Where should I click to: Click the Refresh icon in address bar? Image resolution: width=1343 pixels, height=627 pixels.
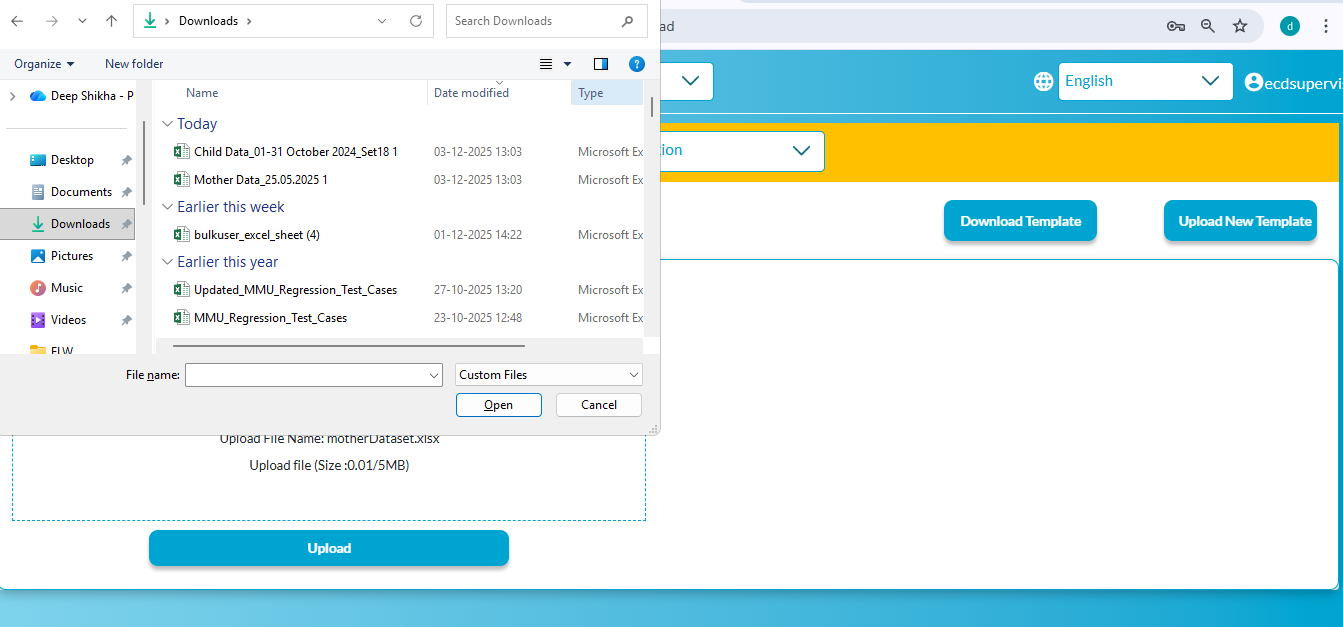(416, 21)
